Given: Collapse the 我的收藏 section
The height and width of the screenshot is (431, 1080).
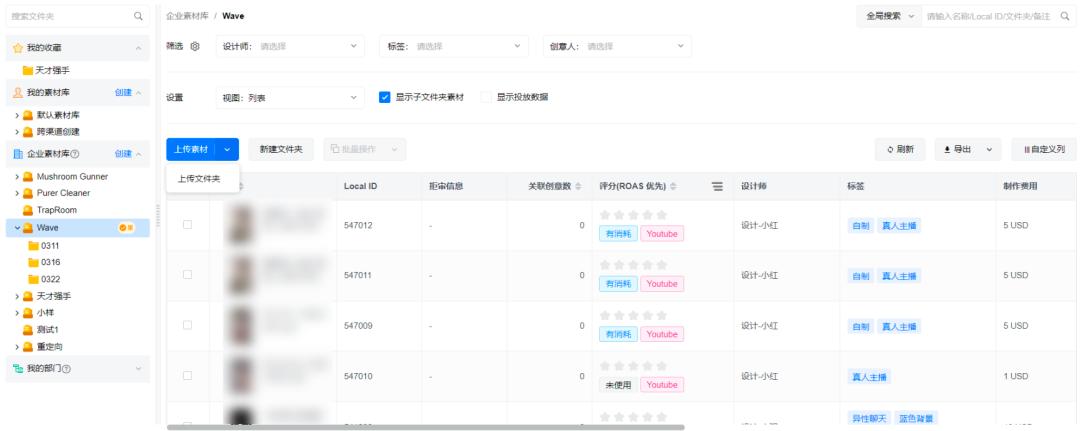Looking at the screenshot, I should click(138, 48).
